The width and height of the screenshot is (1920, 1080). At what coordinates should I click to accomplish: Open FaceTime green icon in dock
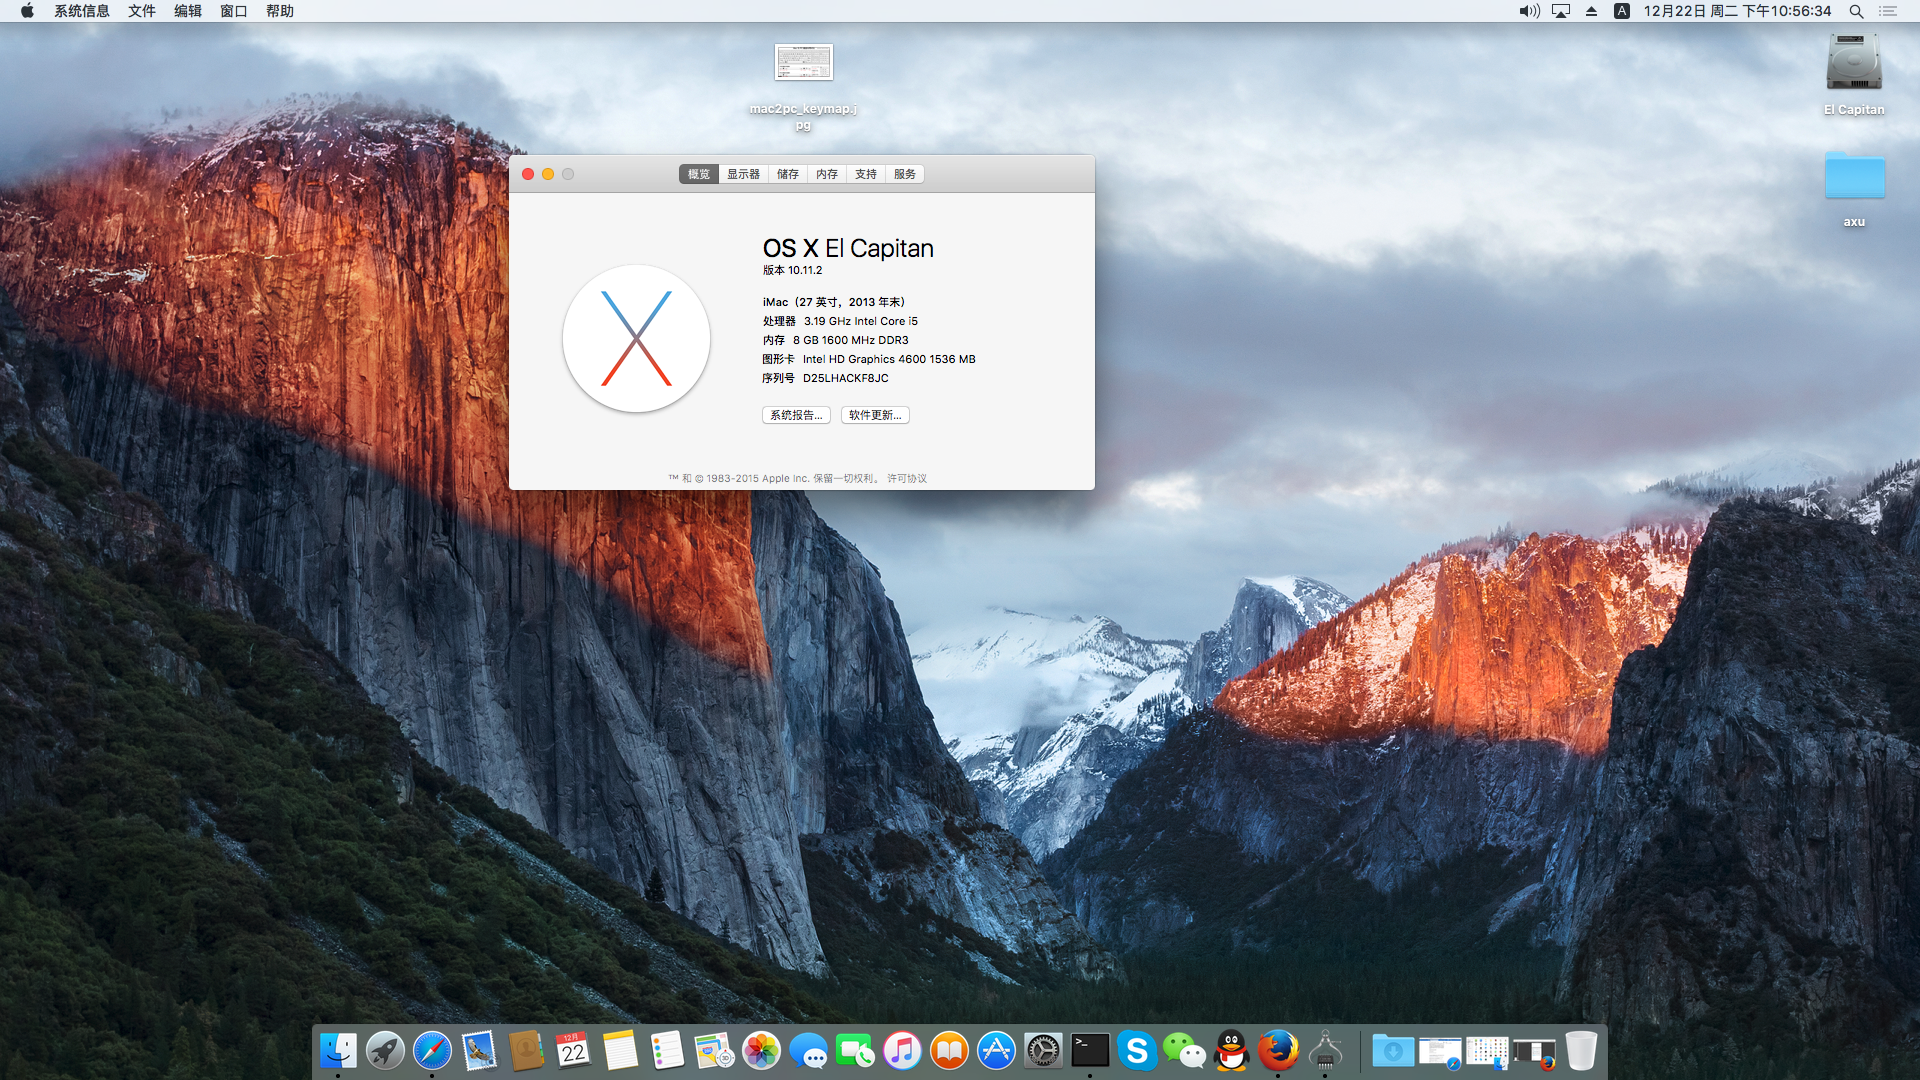[855, 1051]
